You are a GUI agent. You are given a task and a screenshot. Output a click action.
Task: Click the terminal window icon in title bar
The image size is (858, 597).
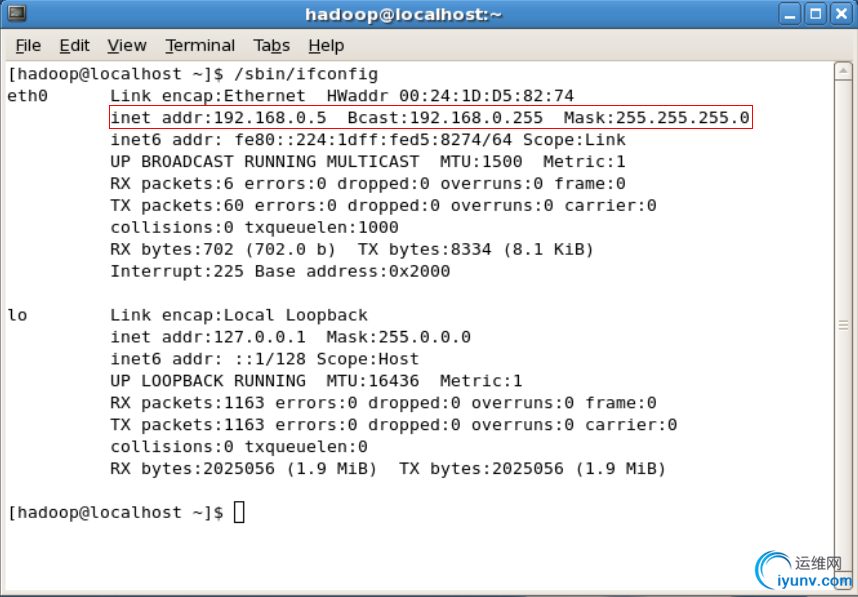[16, 13]
